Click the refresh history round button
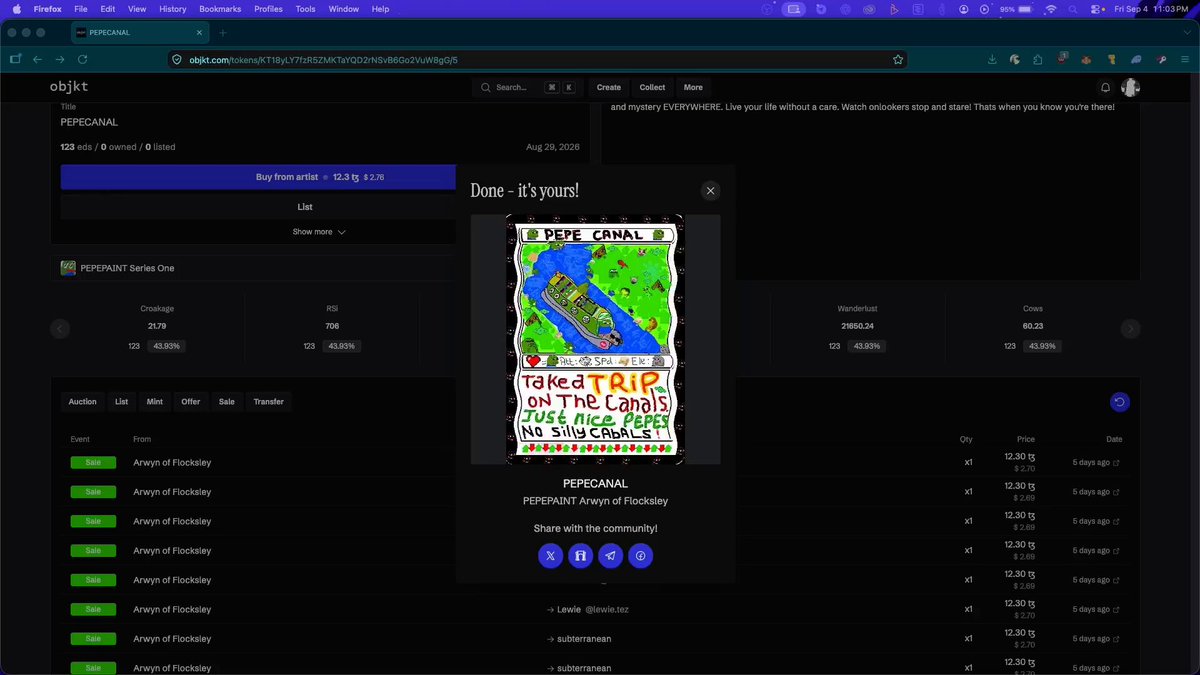Screen dimensions: 1200x675 coord(1120,402)
